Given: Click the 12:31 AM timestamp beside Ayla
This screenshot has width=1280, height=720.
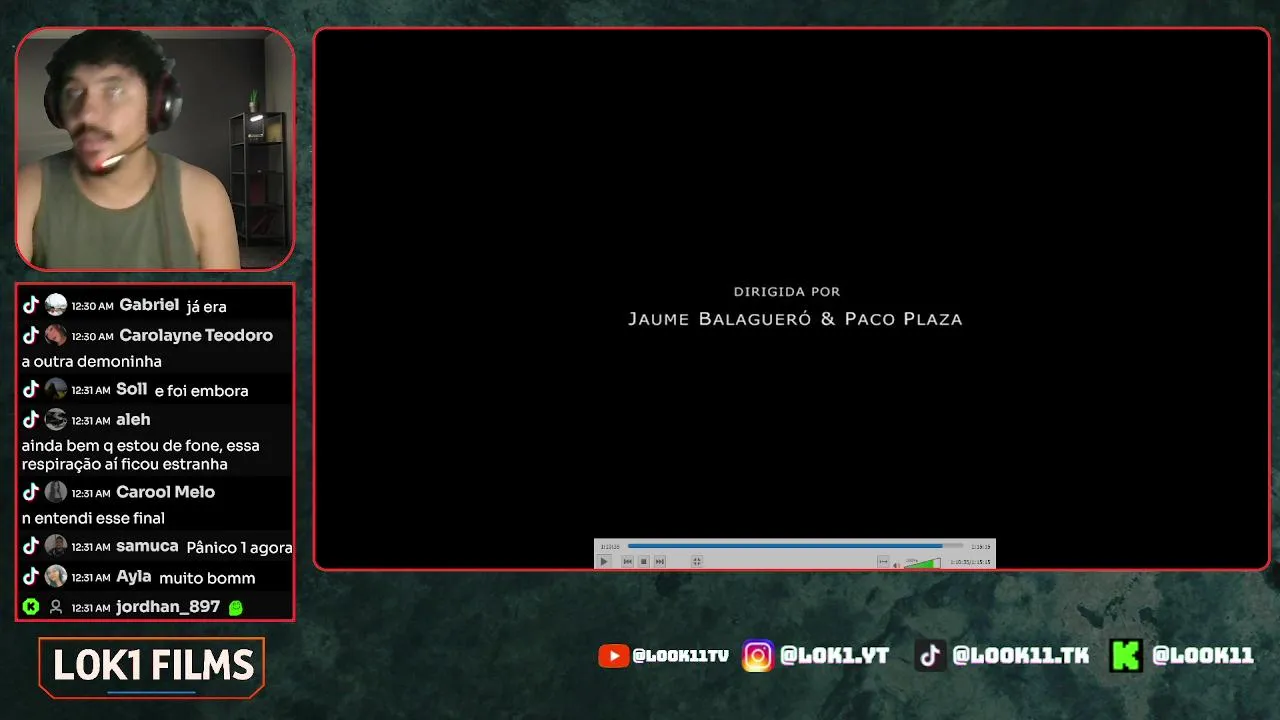Looking at the screenshot, I should tap(91, 577).
